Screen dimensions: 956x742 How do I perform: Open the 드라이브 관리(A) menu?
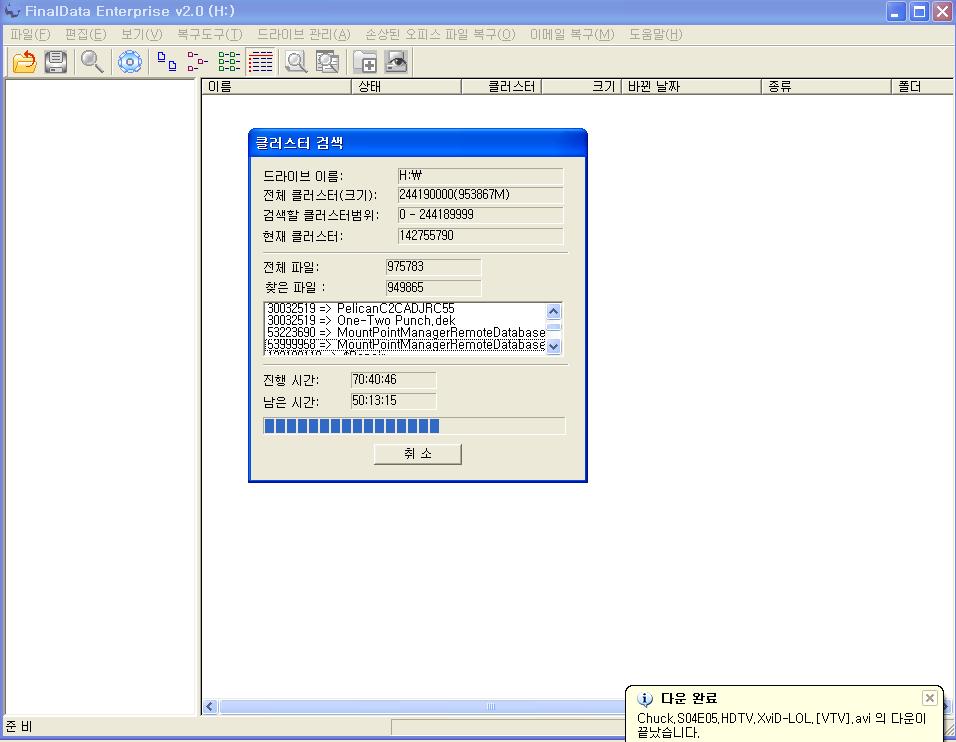click(304, 35)
